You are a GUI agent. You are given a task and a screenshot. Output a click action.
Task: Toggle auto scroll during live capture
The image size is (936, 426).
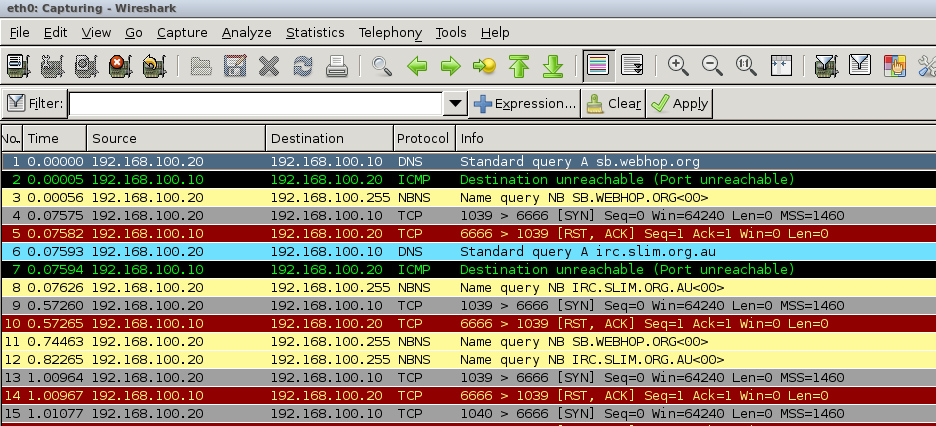tap(632, 65)
